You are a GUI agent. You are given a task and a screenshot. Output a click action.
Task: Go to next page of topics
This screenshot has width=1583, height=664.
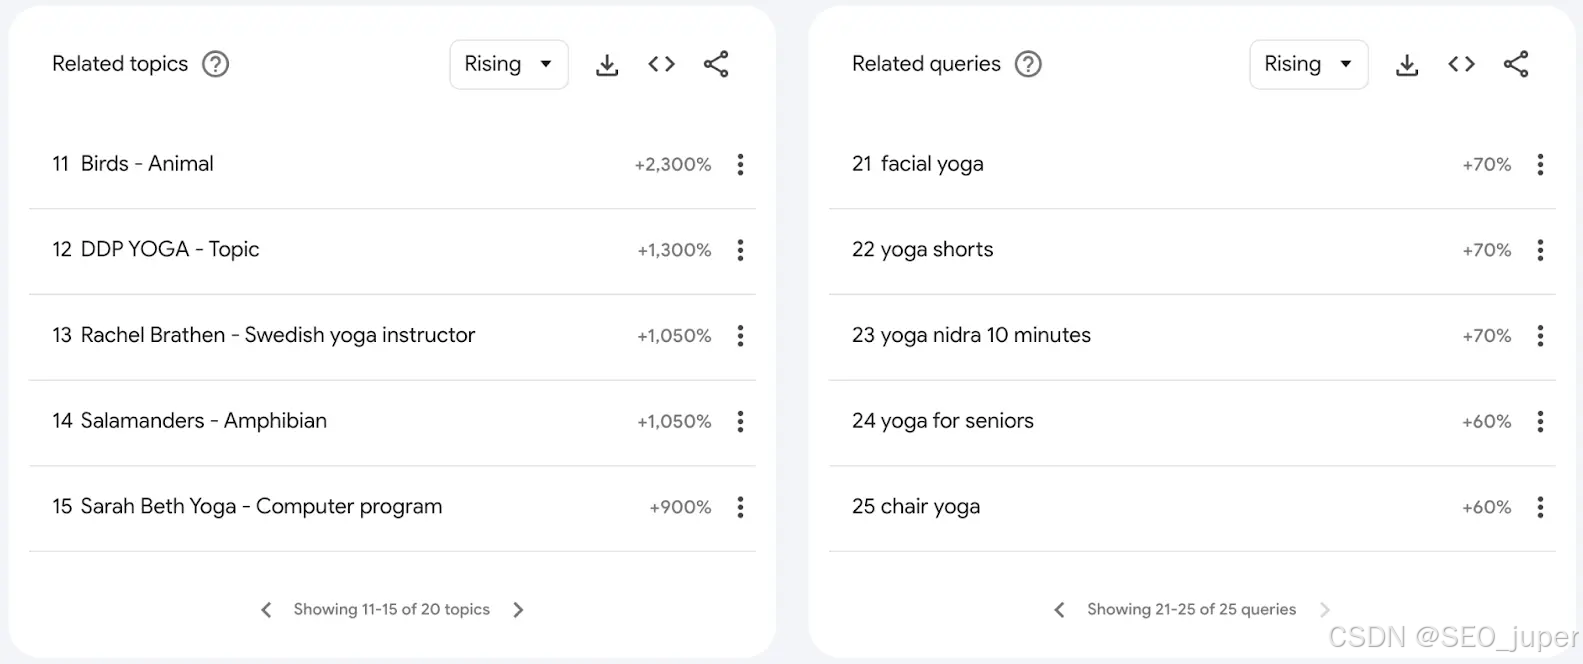coord(518,610)
